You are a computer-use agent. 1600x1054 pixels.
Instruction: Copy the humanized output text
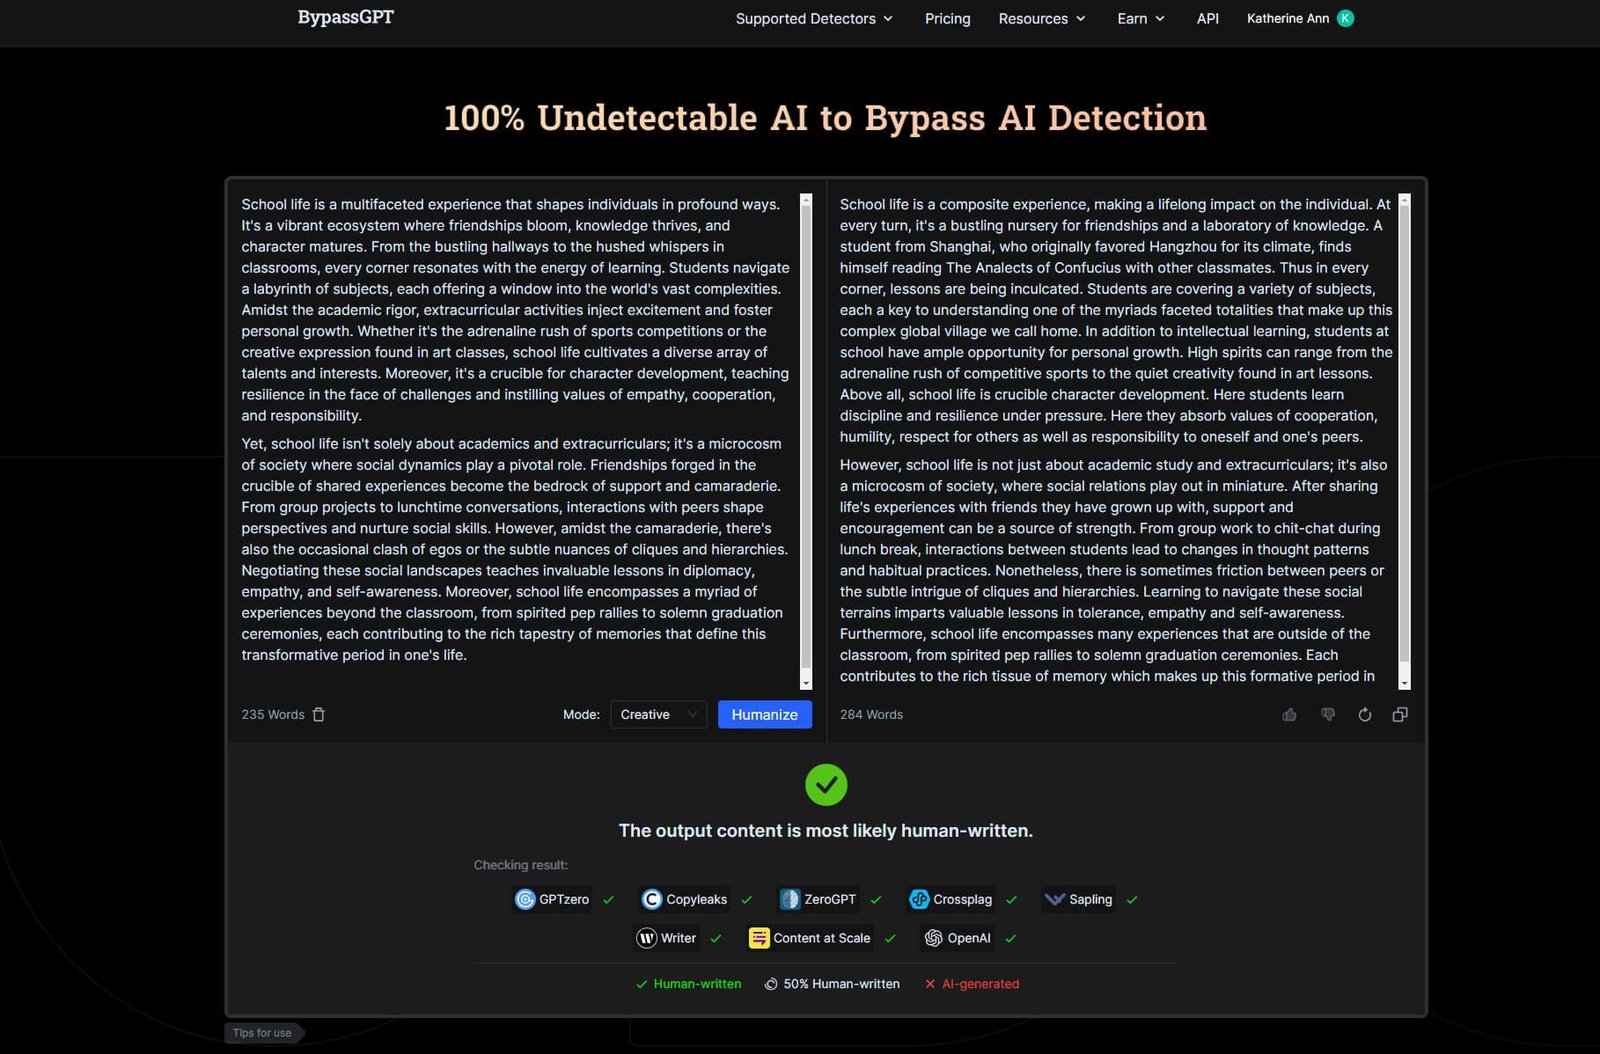click(1400, 714)
